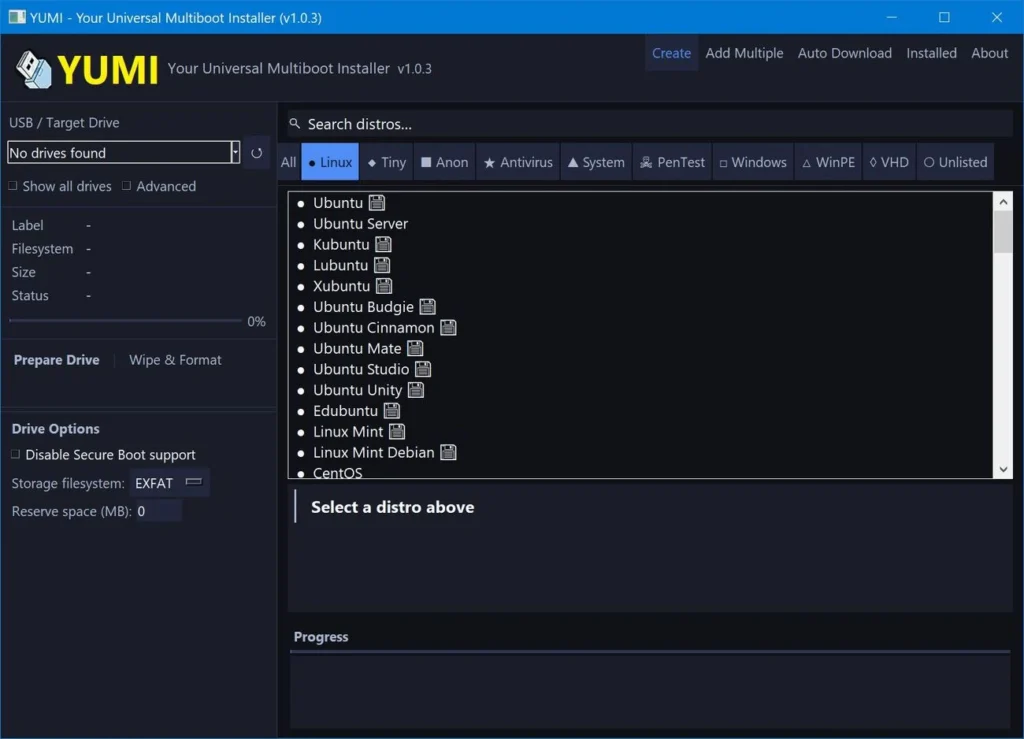Click the floppy disk icon beside Linux Mint
Viewport: 1024px width, 739px height.
(397, 432)
